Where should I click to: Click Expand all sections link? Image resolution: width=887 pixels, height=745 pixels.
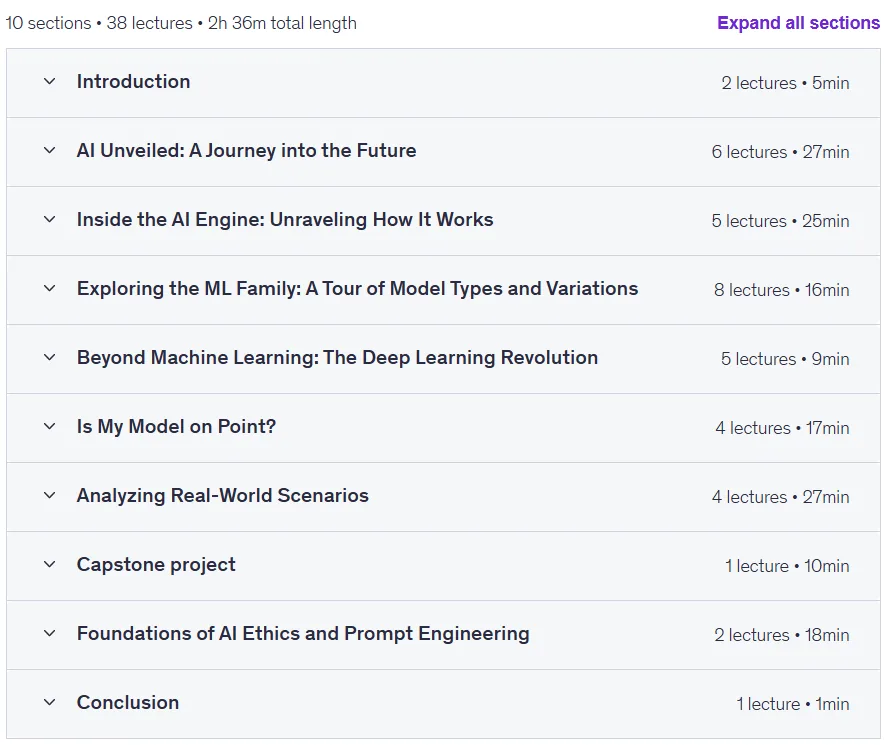click(x=798, y=23)
